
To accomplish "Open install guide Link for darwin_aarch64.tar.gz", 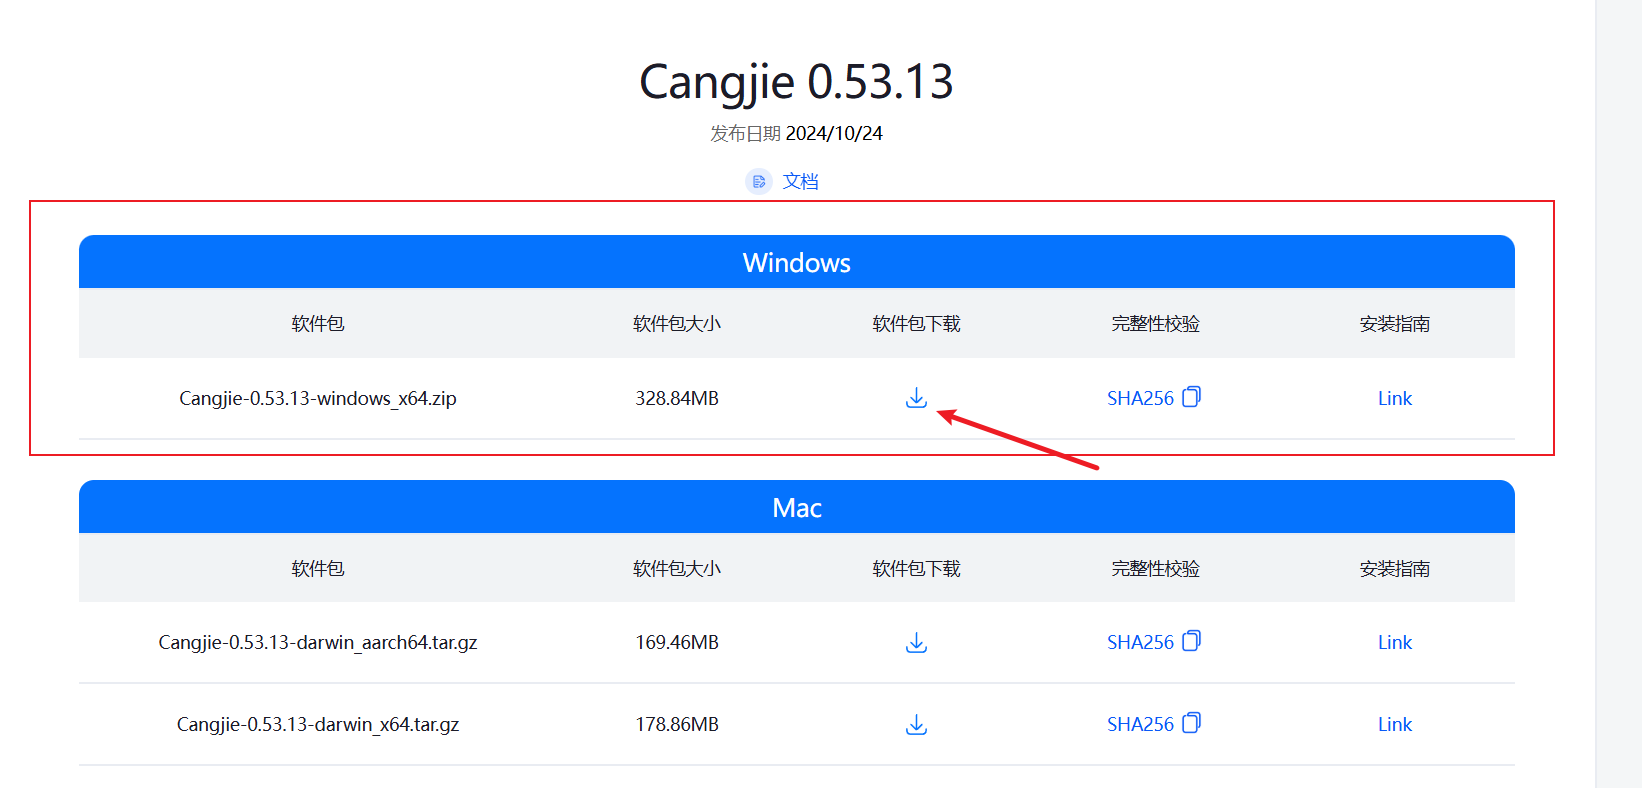I will tap(1395, 642).
